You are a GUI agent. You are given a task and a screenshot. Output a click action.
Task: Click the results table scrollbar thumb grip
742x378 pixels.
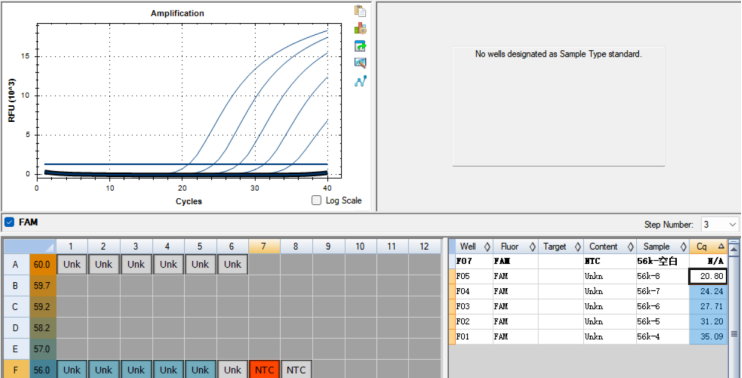[x=734, y=334]
